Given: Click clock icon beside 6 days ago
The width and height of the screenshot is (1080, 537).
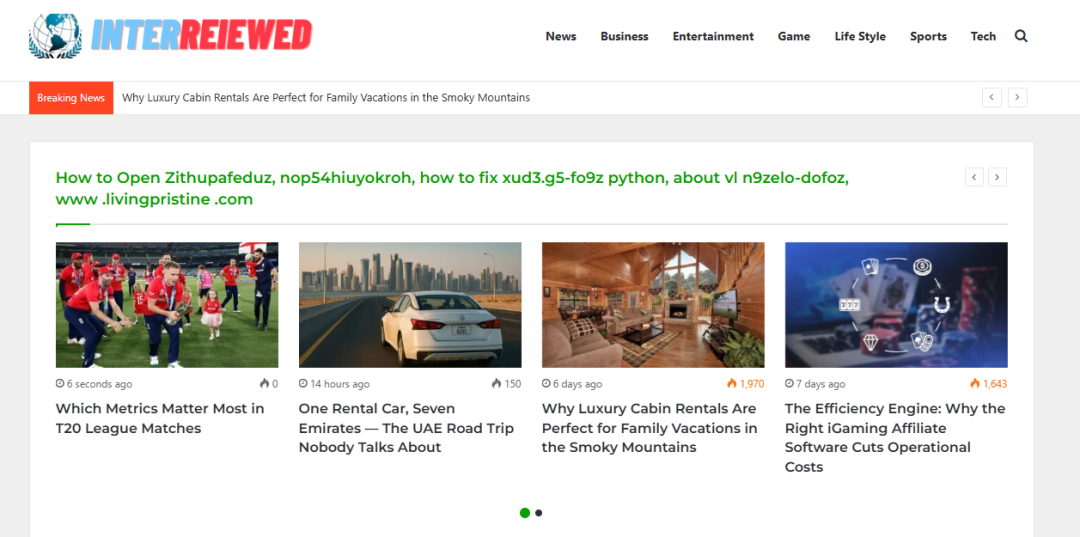Looking at the screenshot, I should (546, 384).
